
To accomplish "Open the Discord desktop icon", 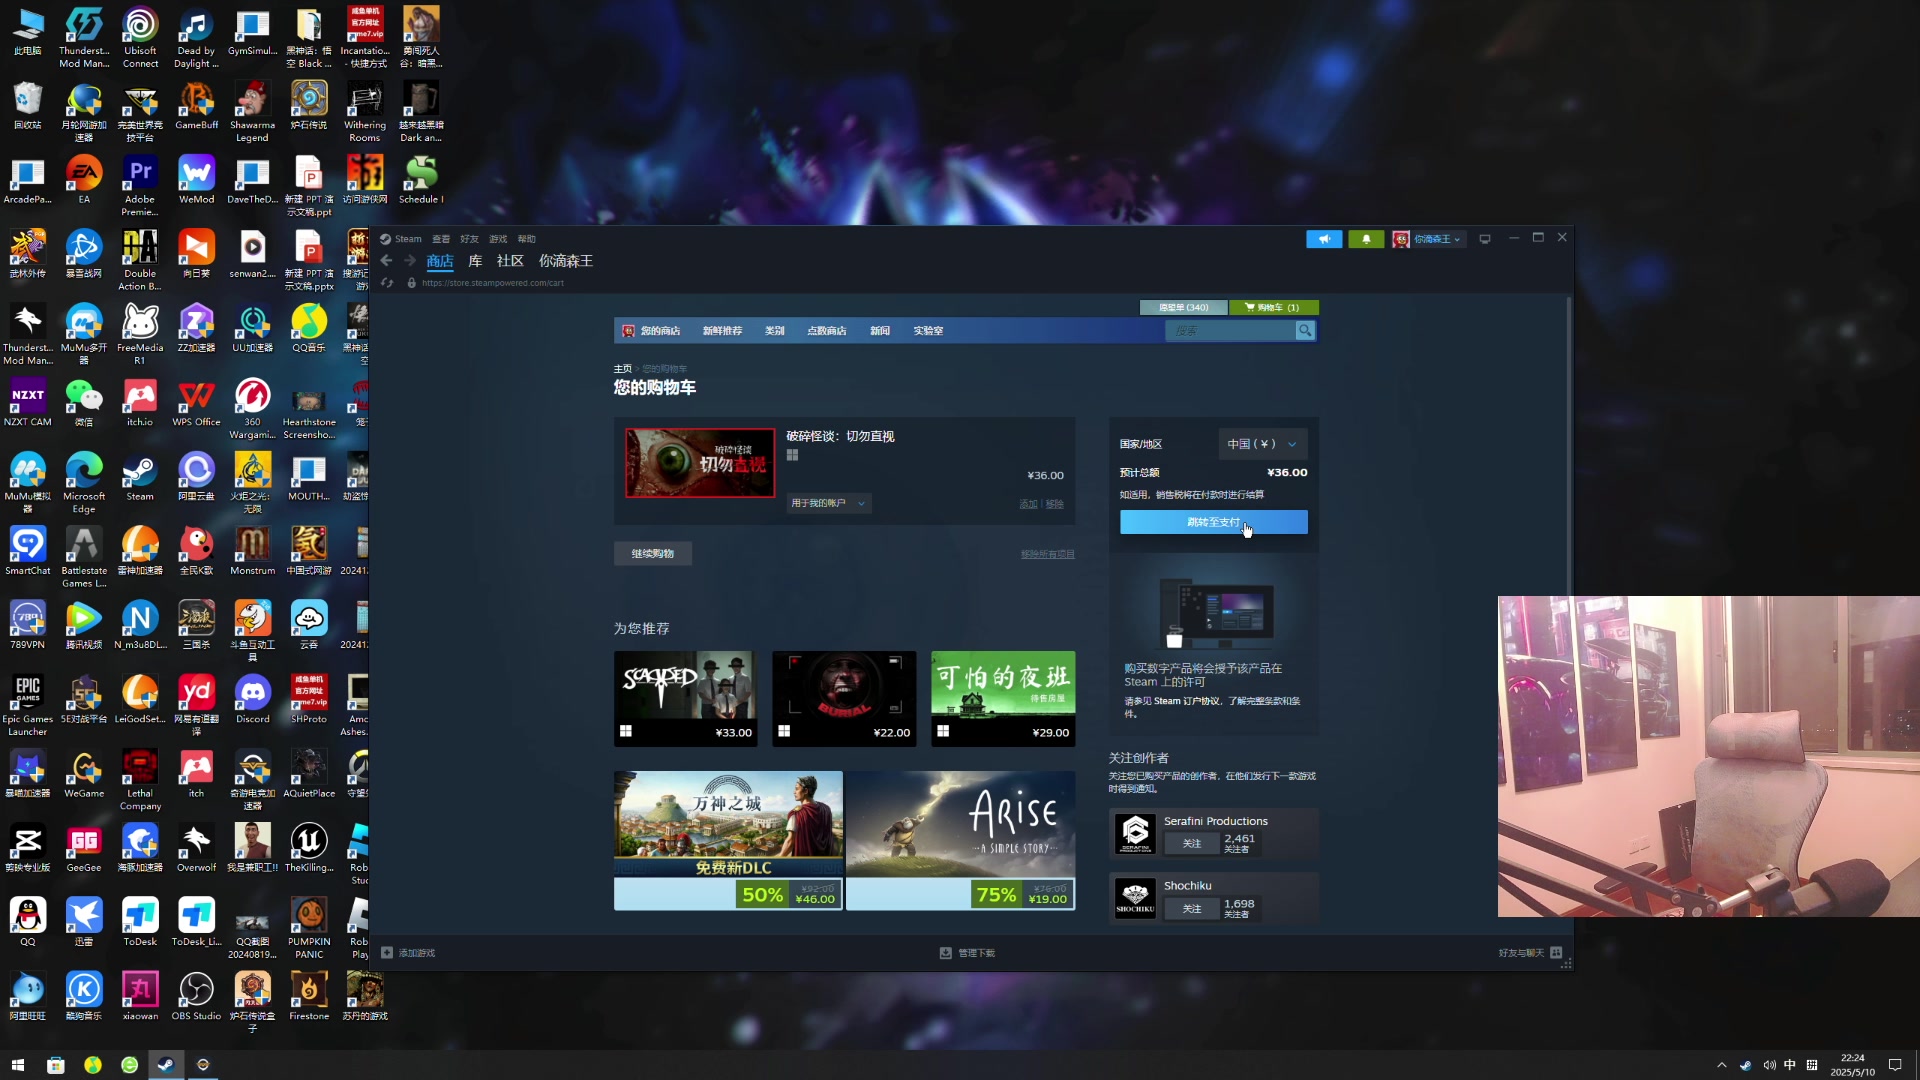I will point(252,700).
